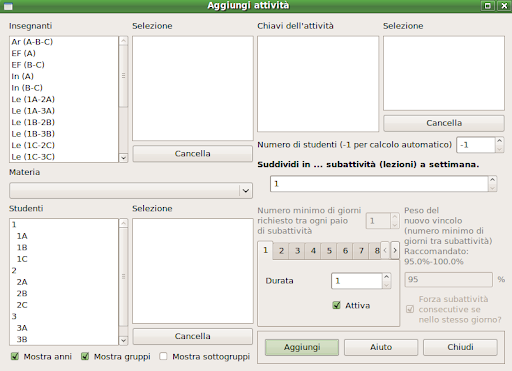Open the Aiuto help button
The image size is (512, 371).
coord(381,347)
